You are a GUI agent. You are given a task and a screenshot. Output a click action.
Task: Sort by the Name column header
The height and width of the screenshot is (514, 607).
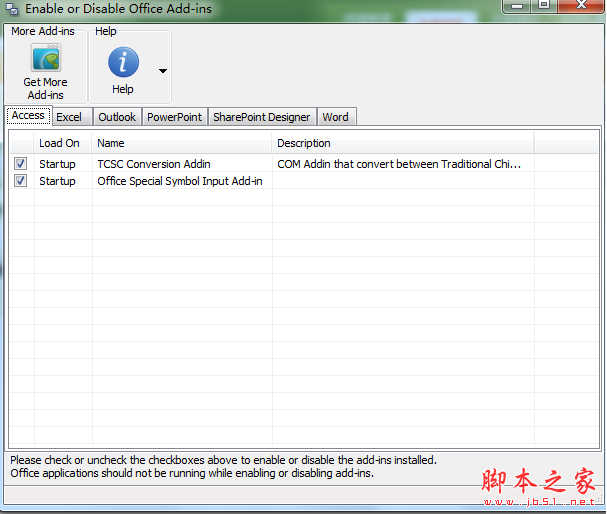point(182,143)
